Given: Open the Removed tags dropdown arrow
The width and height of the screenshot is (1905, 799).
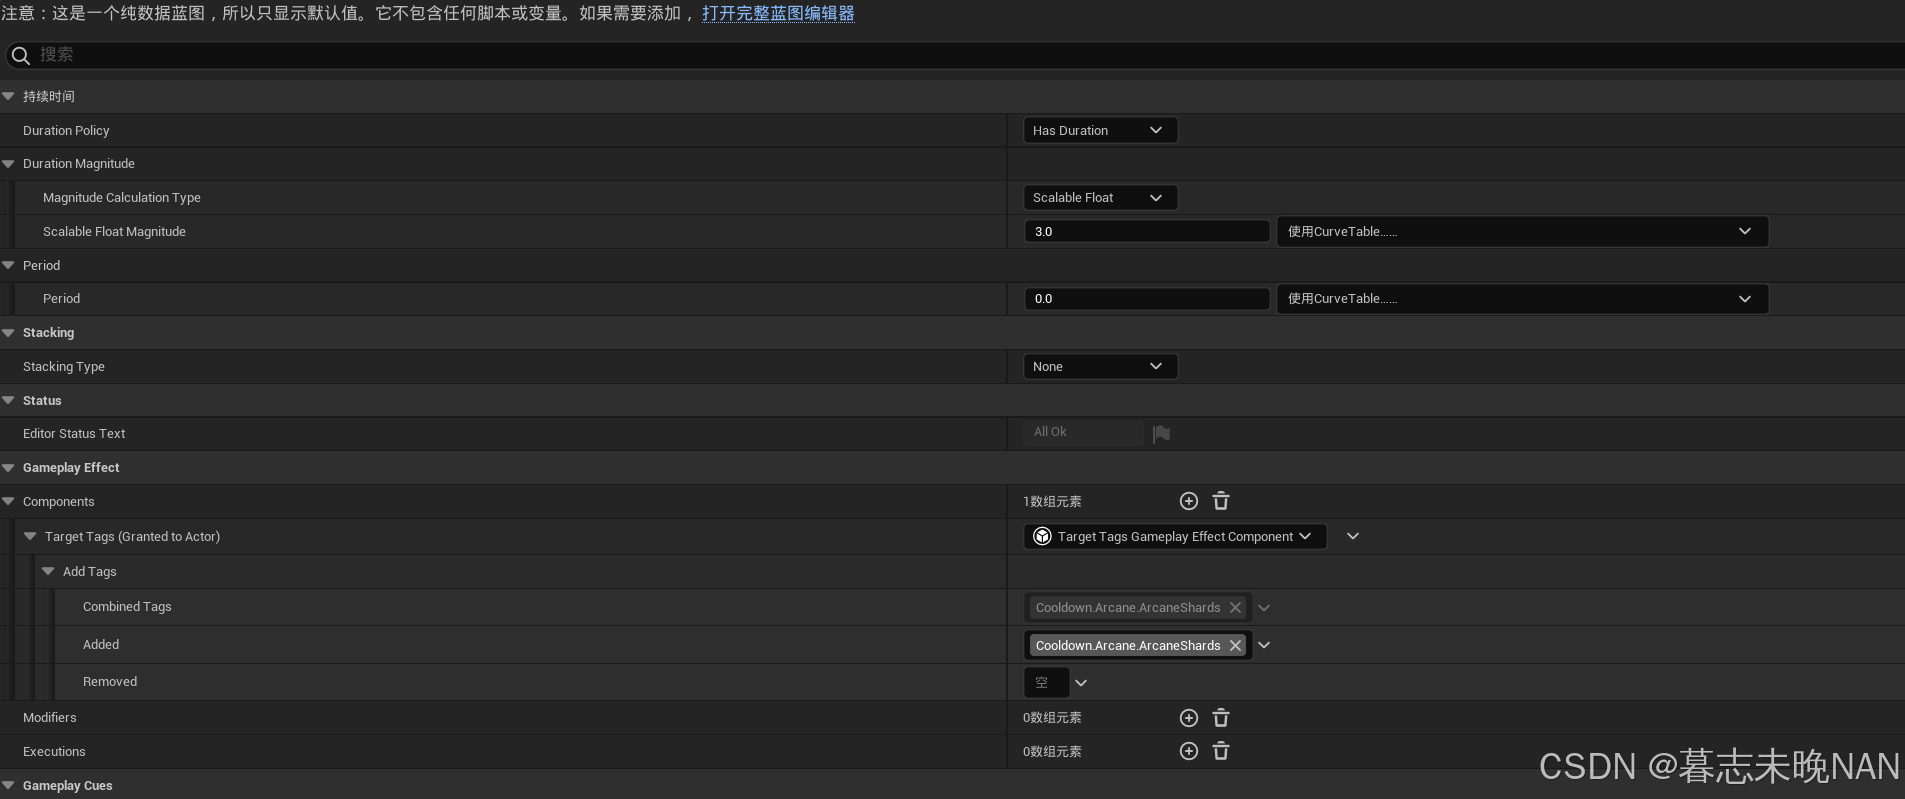Looking at the screenshot, I should 1081,683.
